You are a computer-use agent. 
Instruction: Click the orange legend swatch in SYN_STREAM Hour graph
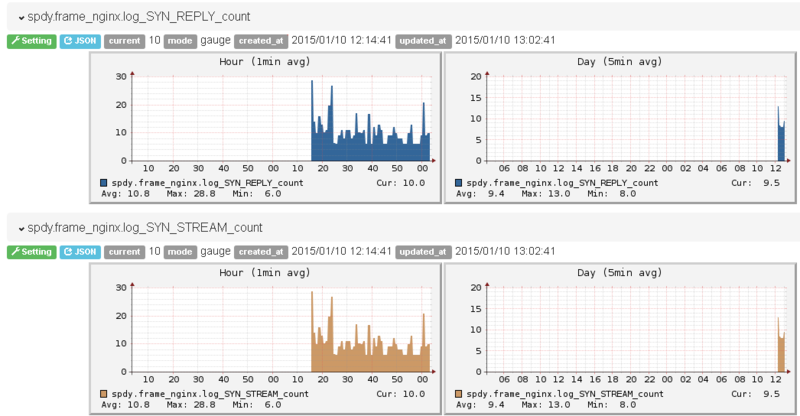(x=104, y=394)
